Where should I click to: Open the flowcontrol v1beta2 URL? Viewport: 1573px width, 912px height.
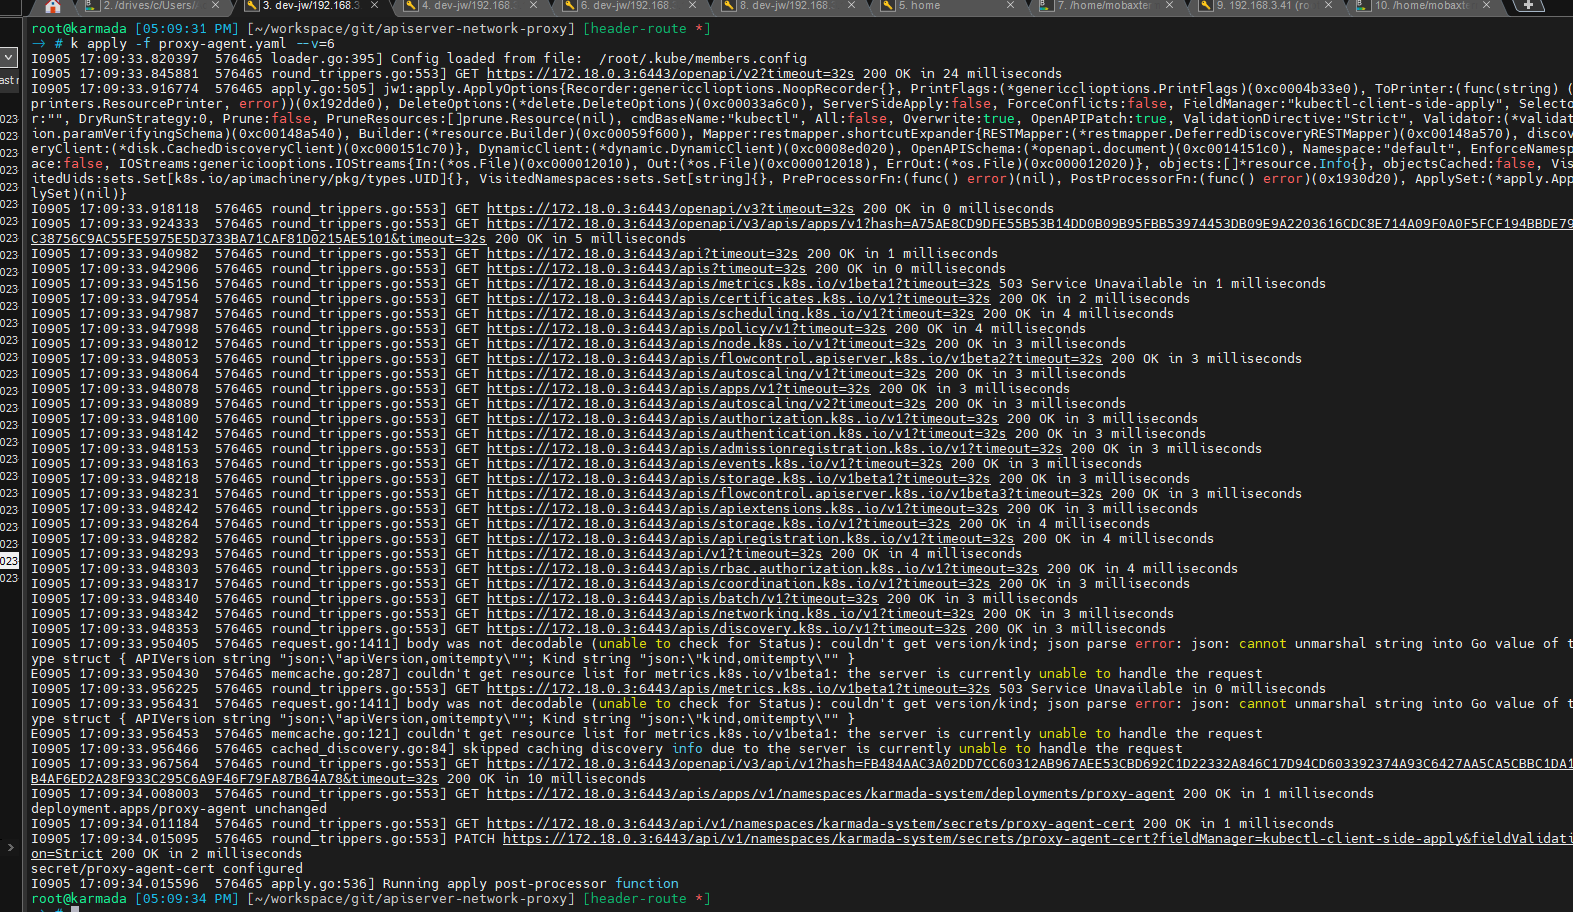(x=794, y=358)
